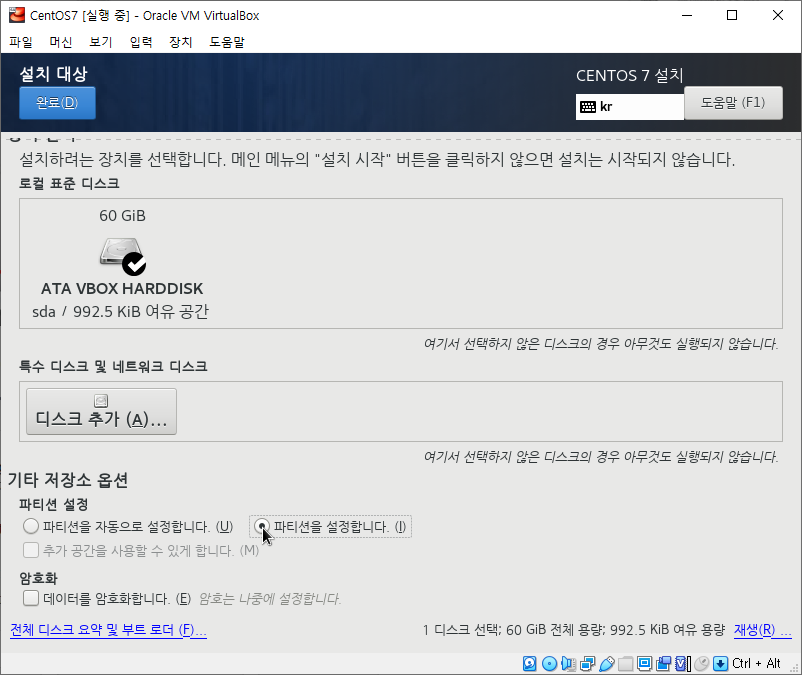Image resolution: width=802 pixels, height=675 pixels.
Task: Select manual partition configuration radio button
Action: (x=262, y=526)
